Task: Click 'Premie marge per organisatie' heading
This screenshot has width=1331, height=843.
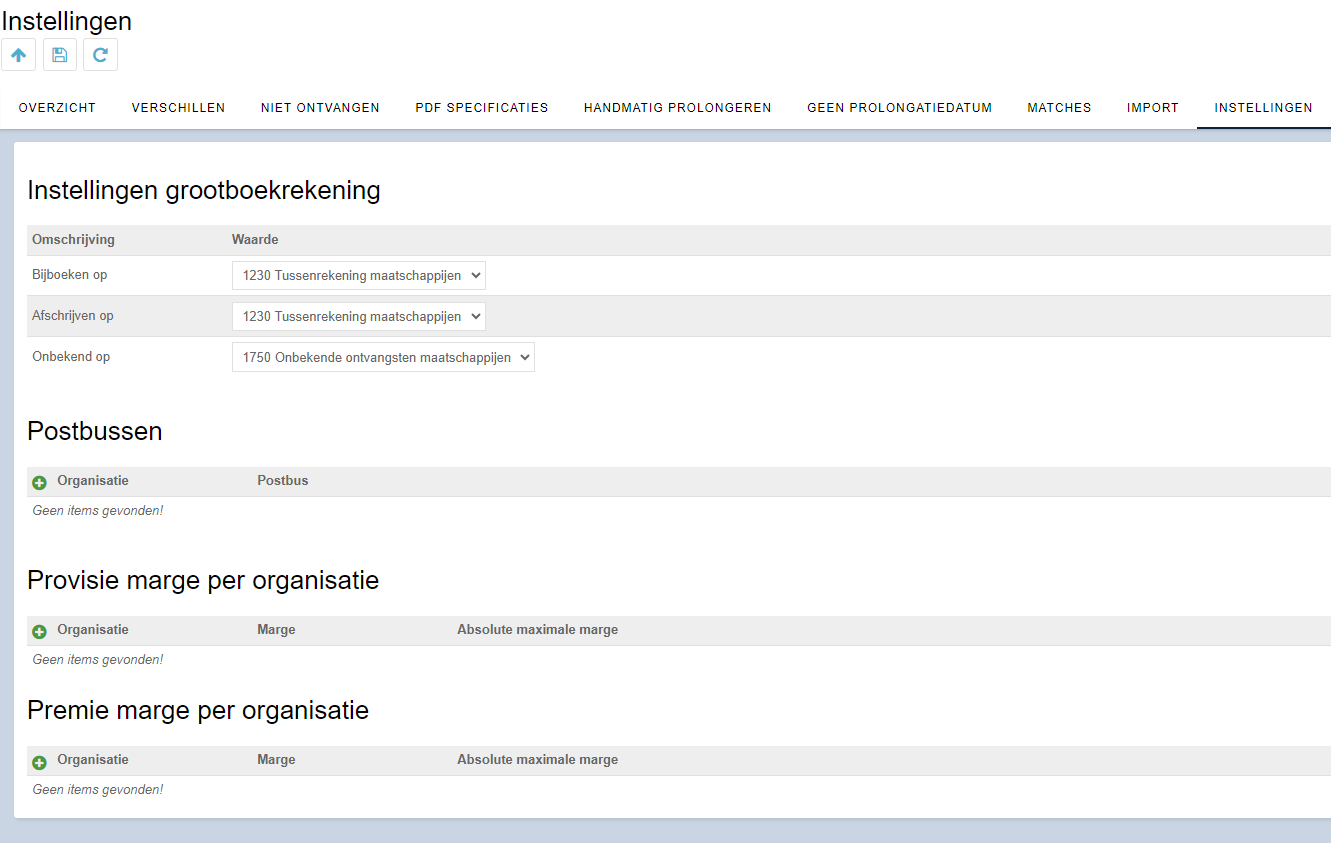Action: 198,710
